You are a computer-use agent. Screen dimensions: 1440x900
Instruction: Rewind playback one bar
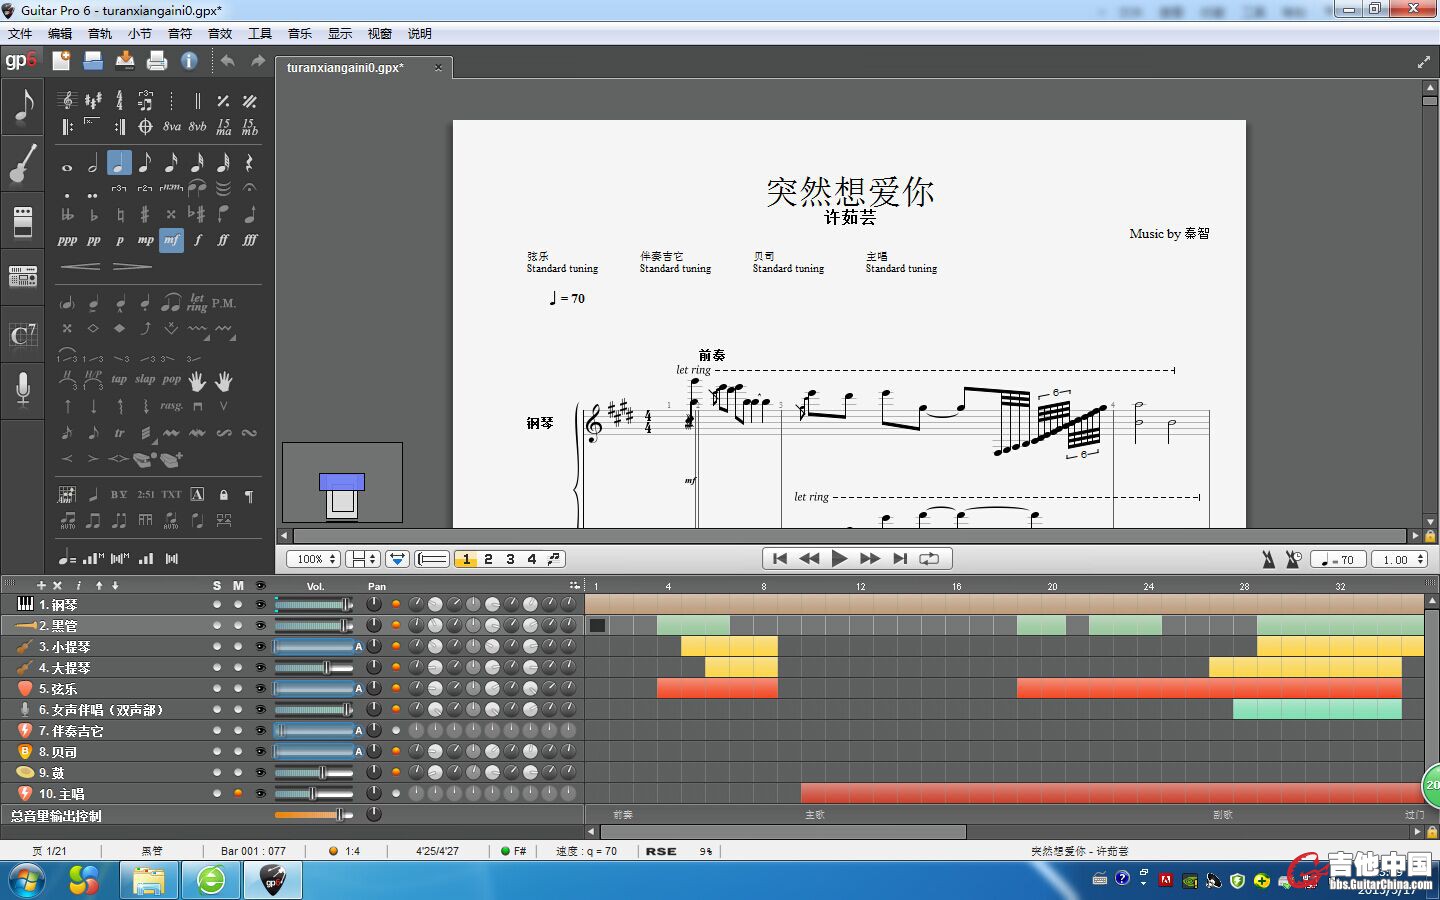(809, 559)
